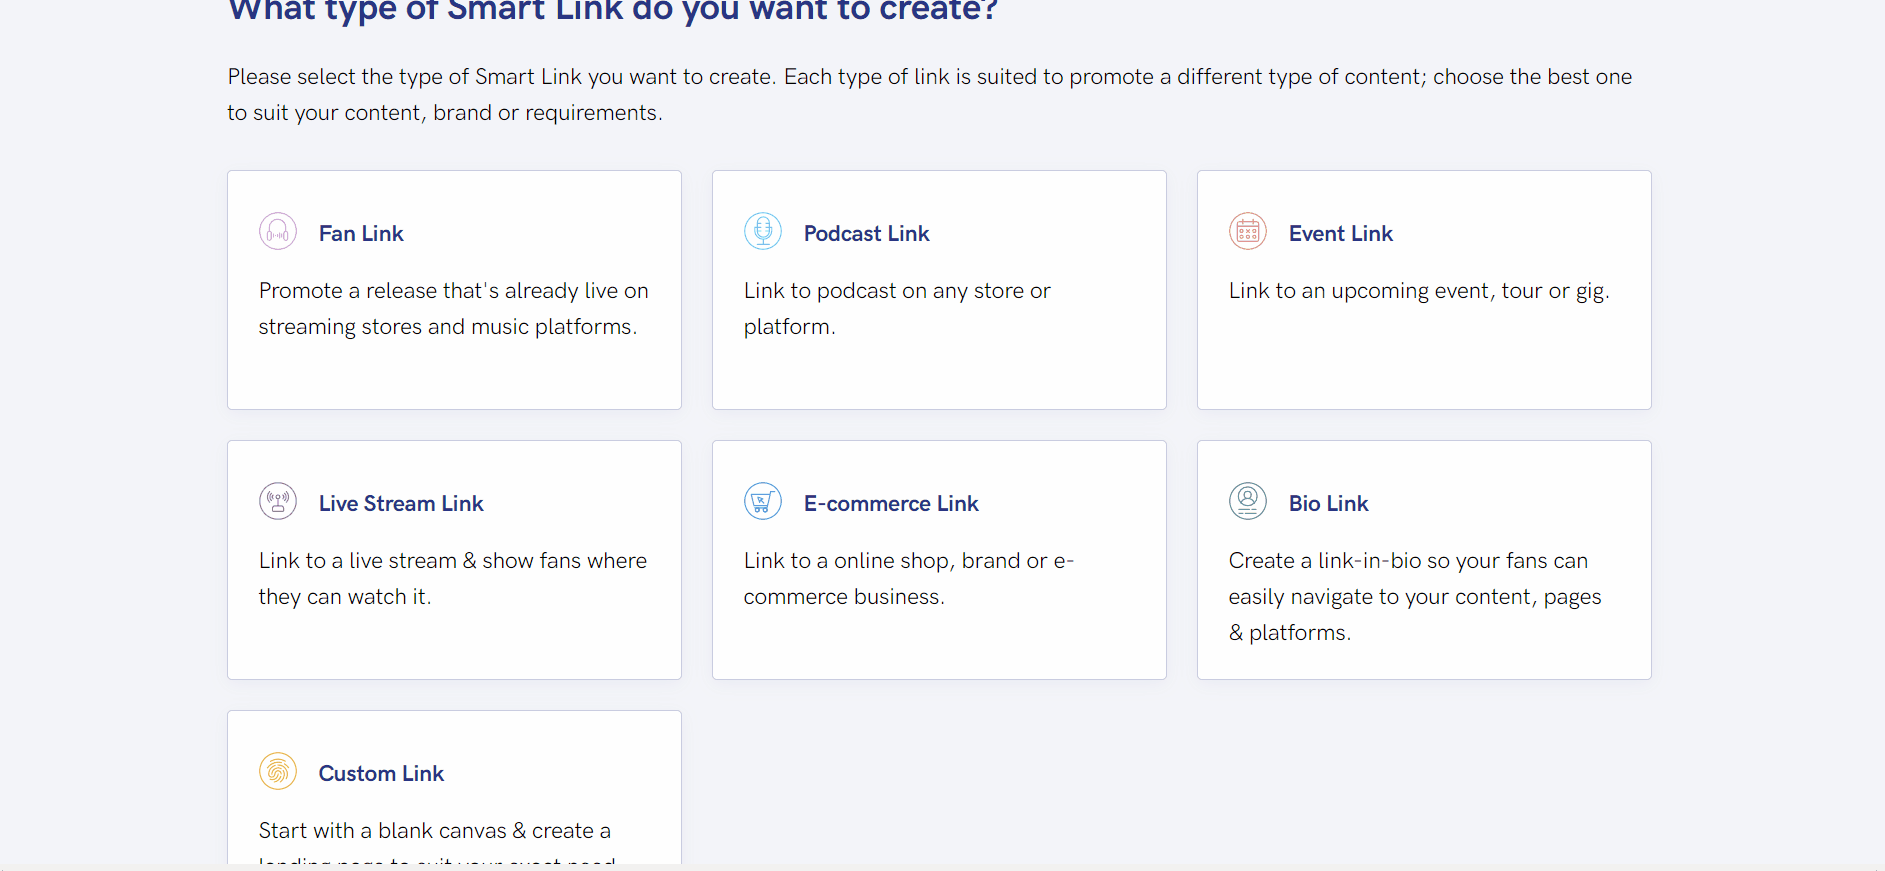Select the E-commerce Link heading
The height and width of the screenshot is (871, 1885).
pyautogui.click(x=891, y=503)
